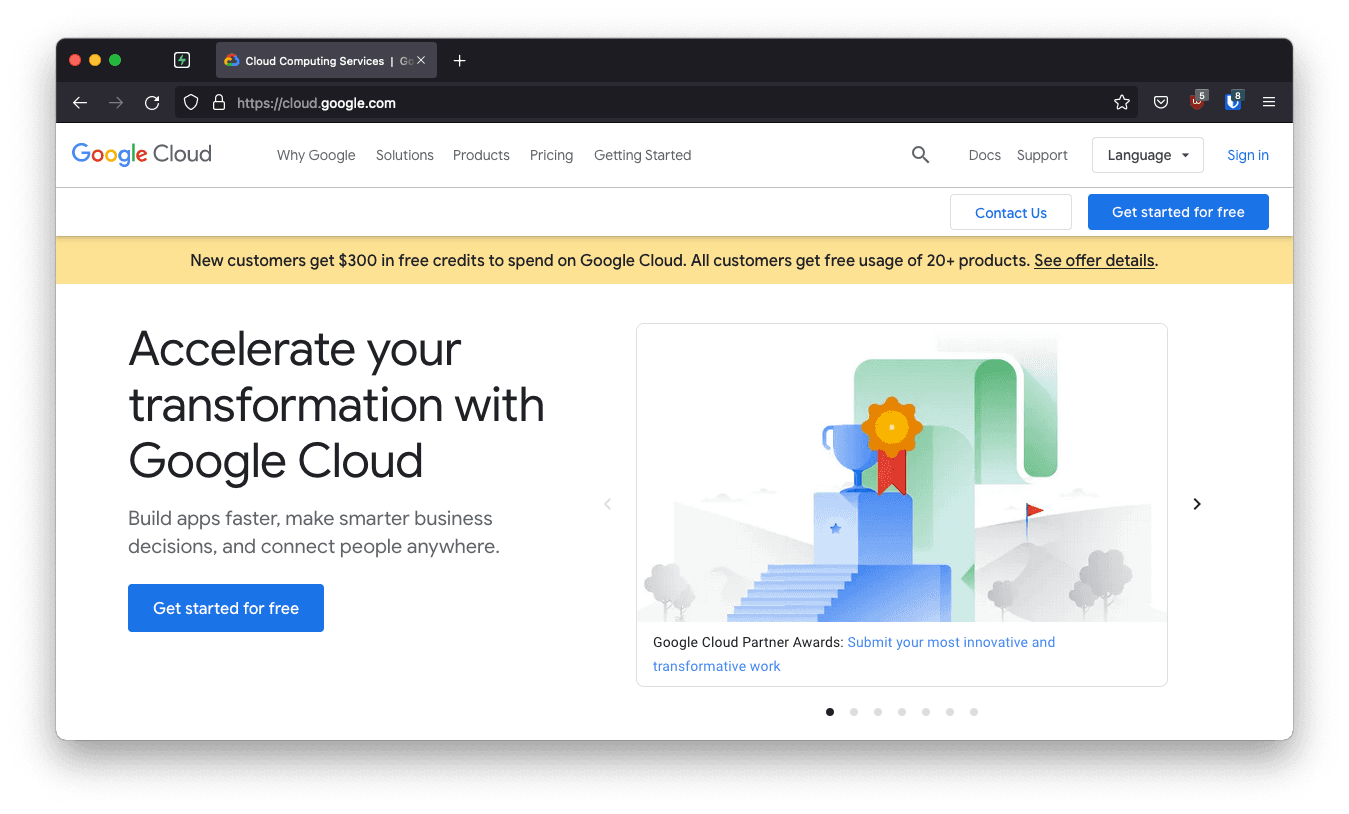Image resolution: width=1349 pixels, height=814 pixels.
Task: Open the Language dropdown
Action: 1147,155
